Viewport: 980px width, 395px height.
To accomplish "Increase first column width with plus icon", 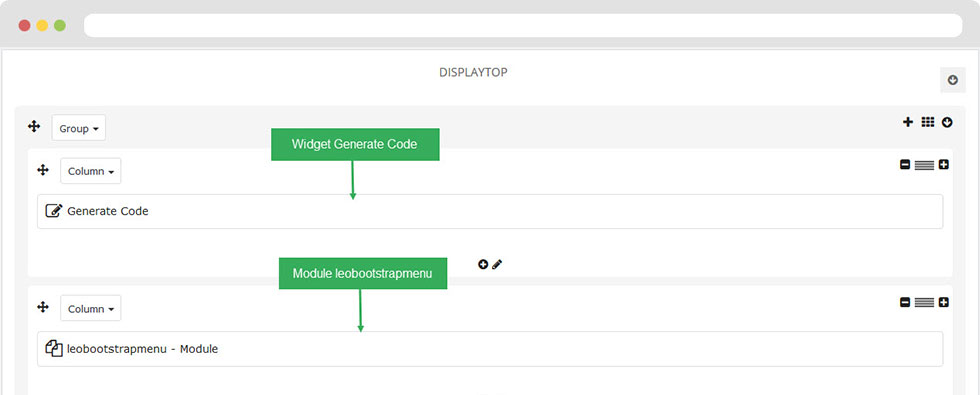I will 944,165.
